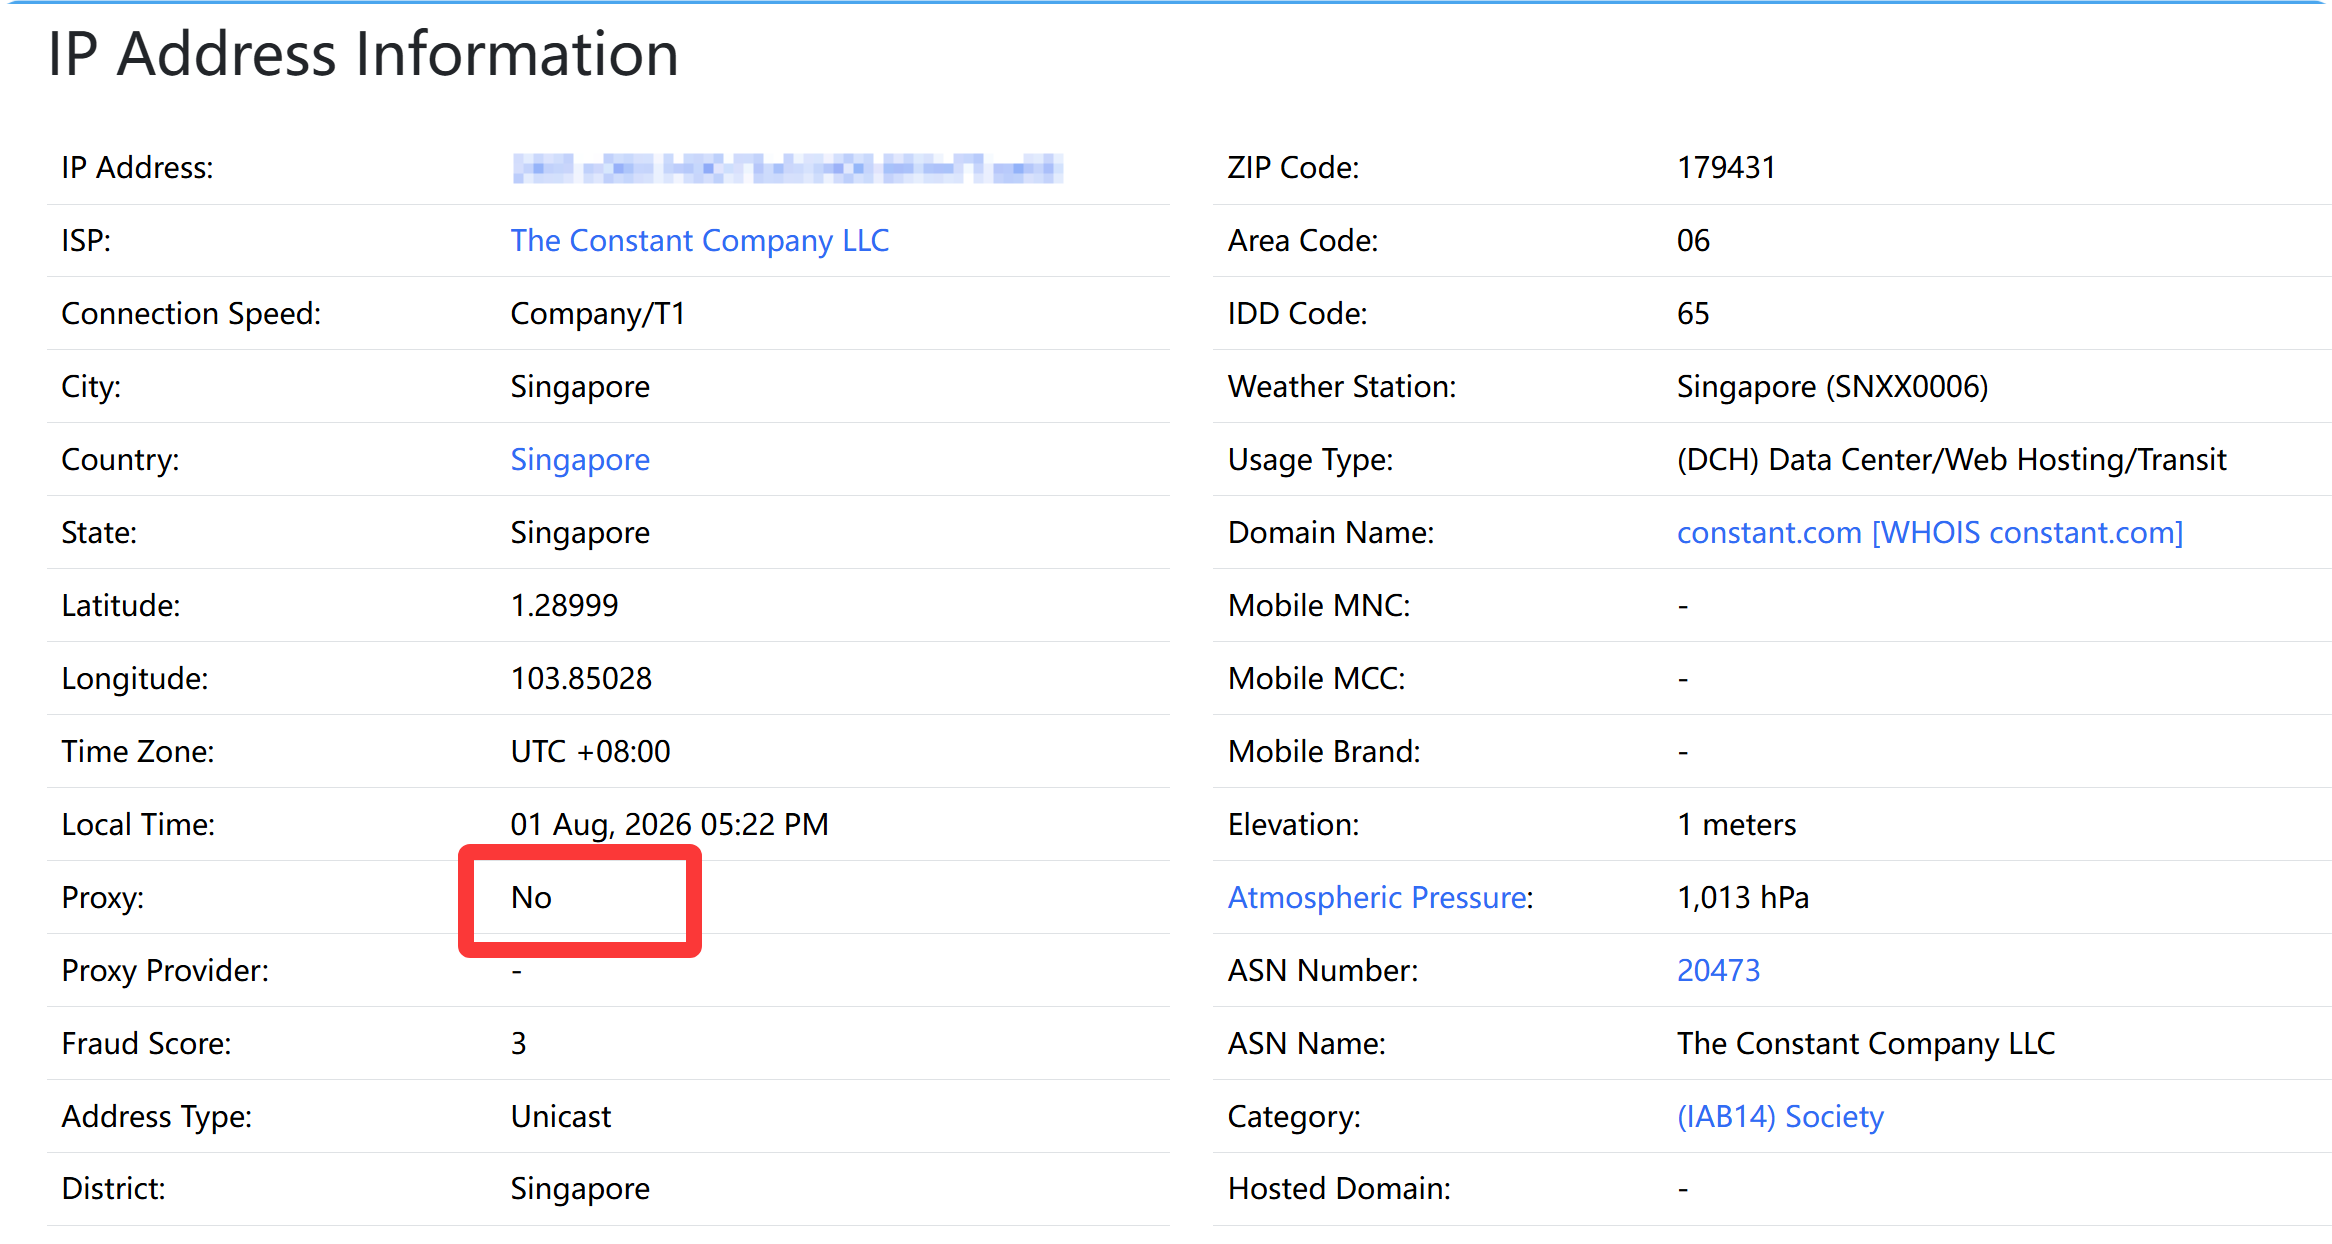
Task: Select the Area Code value 06
Action: (x=1693, y=241)
